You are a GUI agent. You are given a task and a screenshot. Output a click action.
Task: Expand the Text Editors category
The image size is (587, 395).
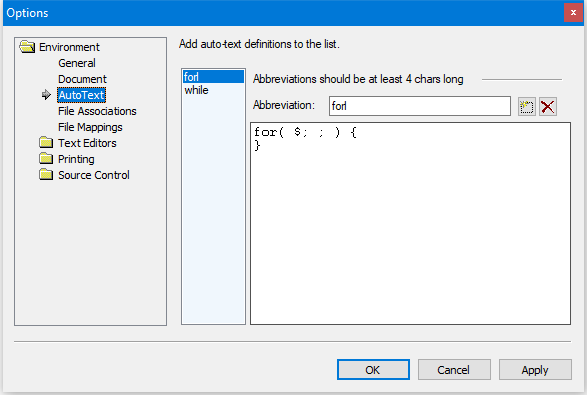87,143
